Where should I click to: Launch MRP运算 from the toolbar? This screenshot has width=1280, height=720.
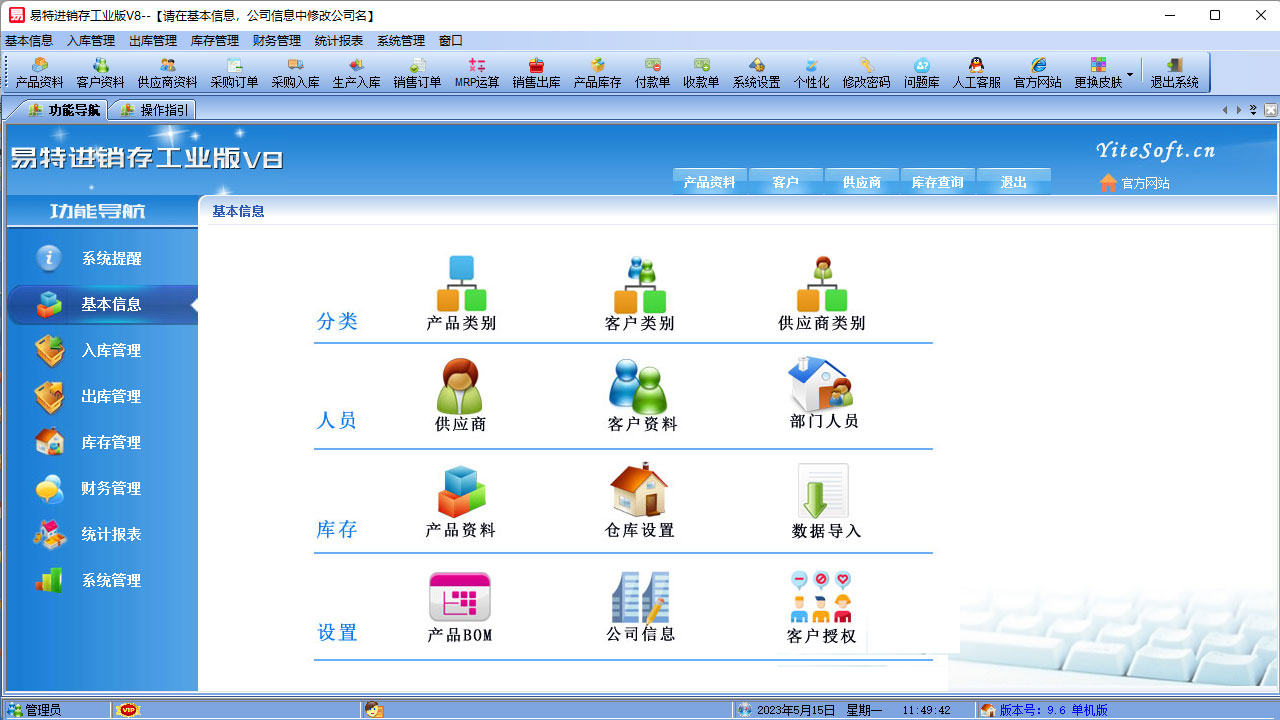[x=475, y=72]
